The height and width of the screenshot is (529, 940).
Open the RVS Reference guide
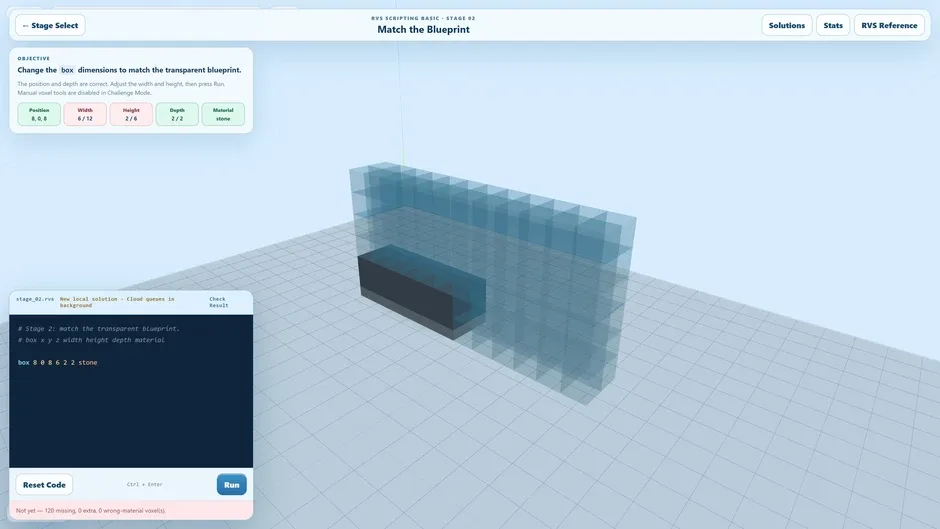[x=889, y=25]
